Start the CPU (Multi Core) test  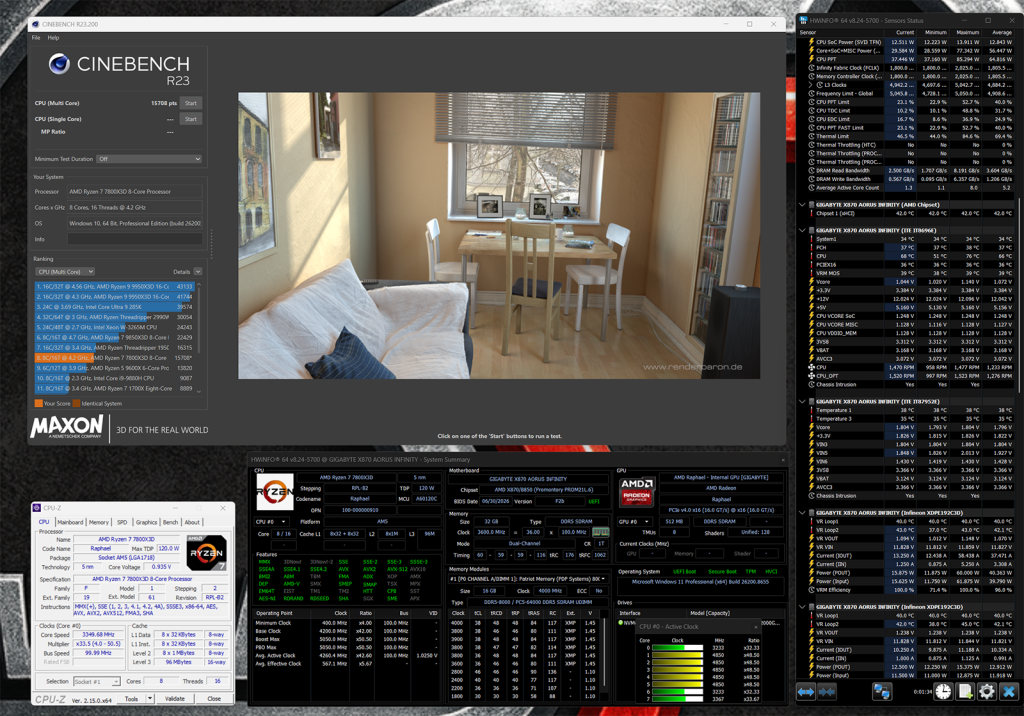[191, 103]
